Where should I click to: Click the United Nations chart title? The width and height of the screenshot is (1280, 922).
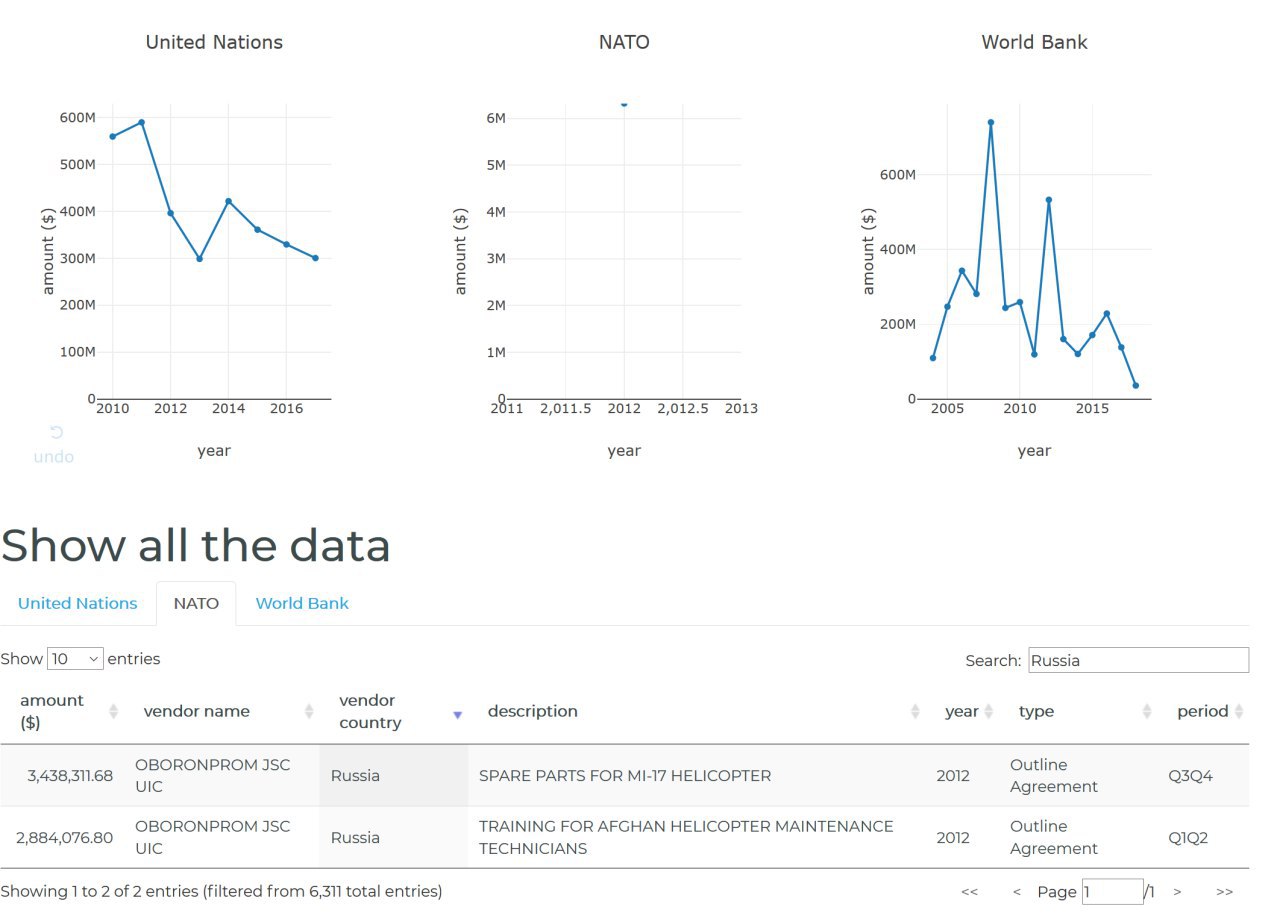[214, 42]
